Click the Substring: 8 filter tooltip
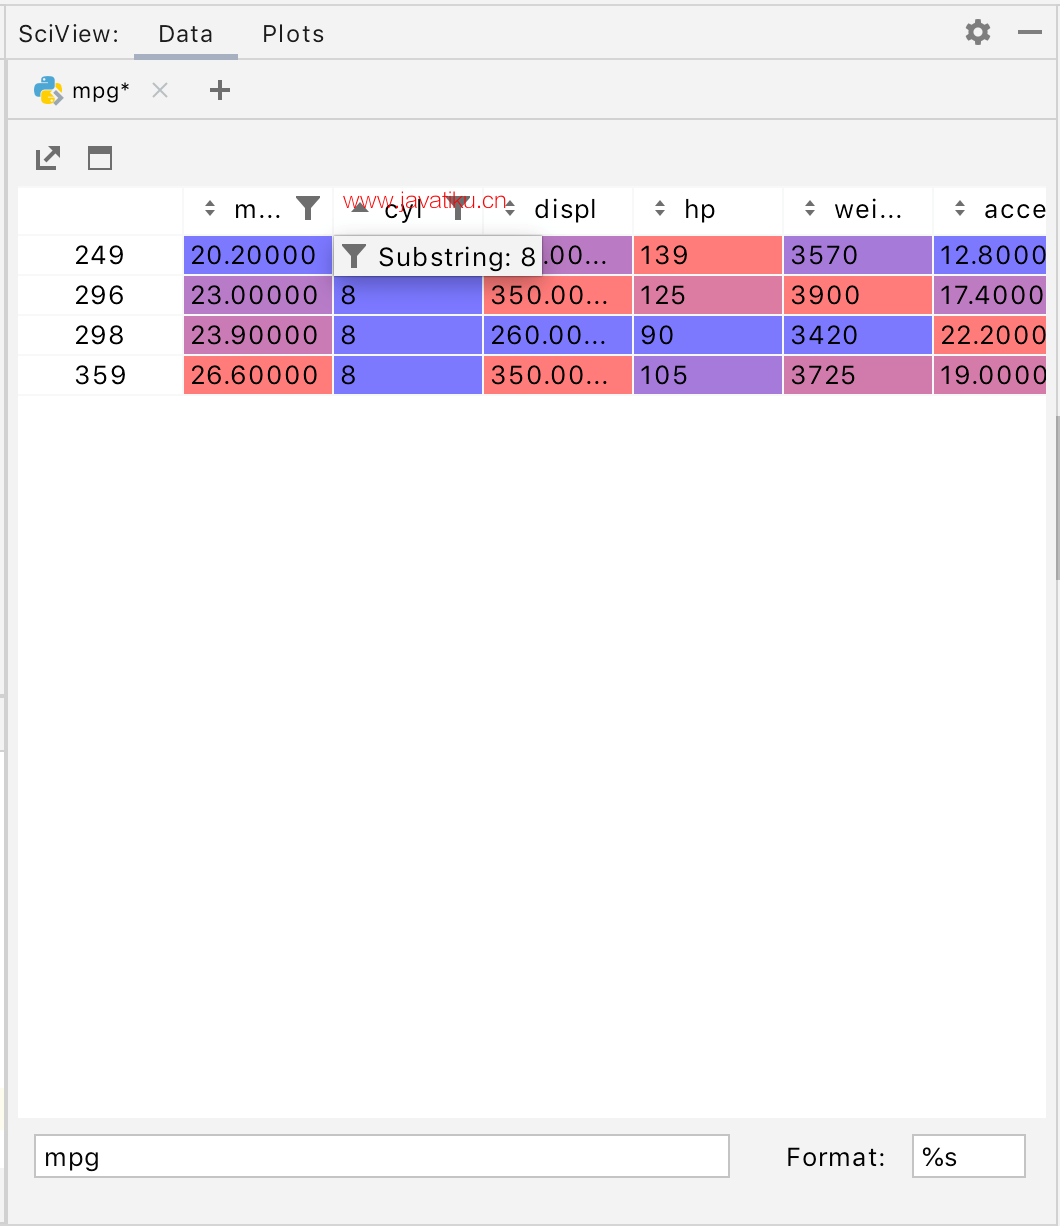 [x=438, y=257]
